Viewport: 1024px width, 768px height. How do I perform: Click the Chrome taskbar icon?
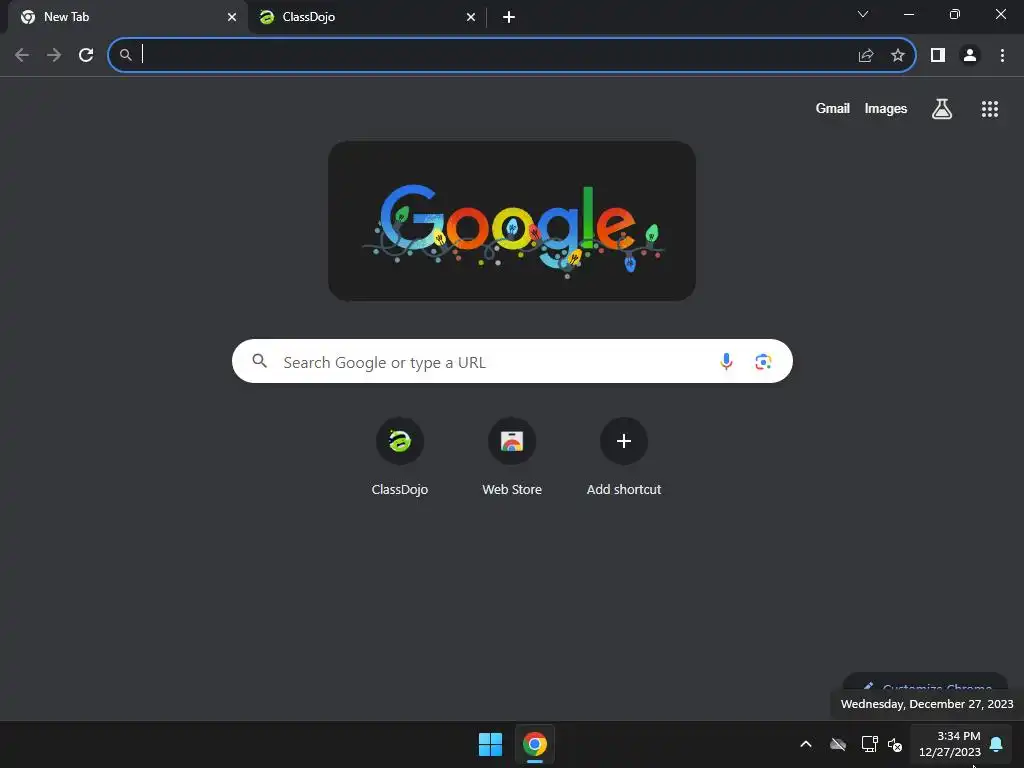[535, 744]
